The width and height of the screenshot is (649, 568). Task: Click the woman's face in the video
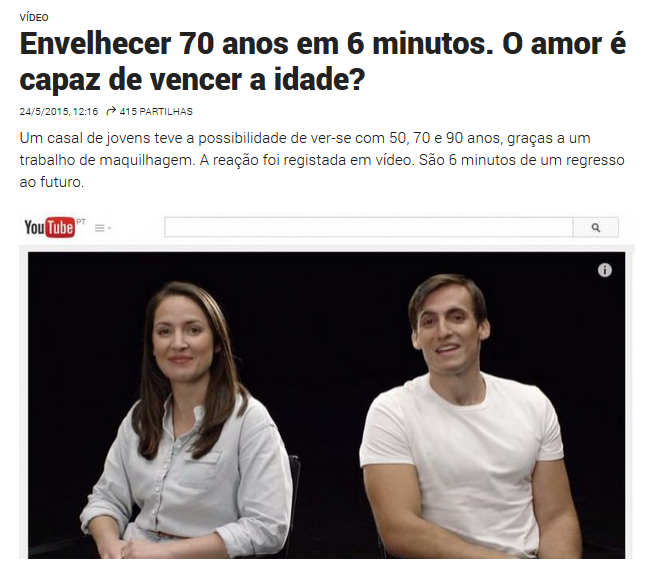pos(180,336)
